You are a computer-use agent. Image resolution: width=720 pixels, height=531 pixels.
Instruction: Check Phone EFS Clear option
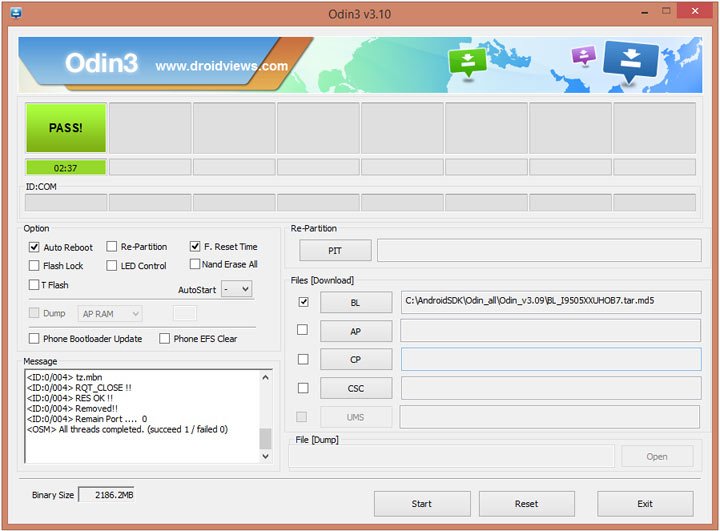click(x=164, y=339)
